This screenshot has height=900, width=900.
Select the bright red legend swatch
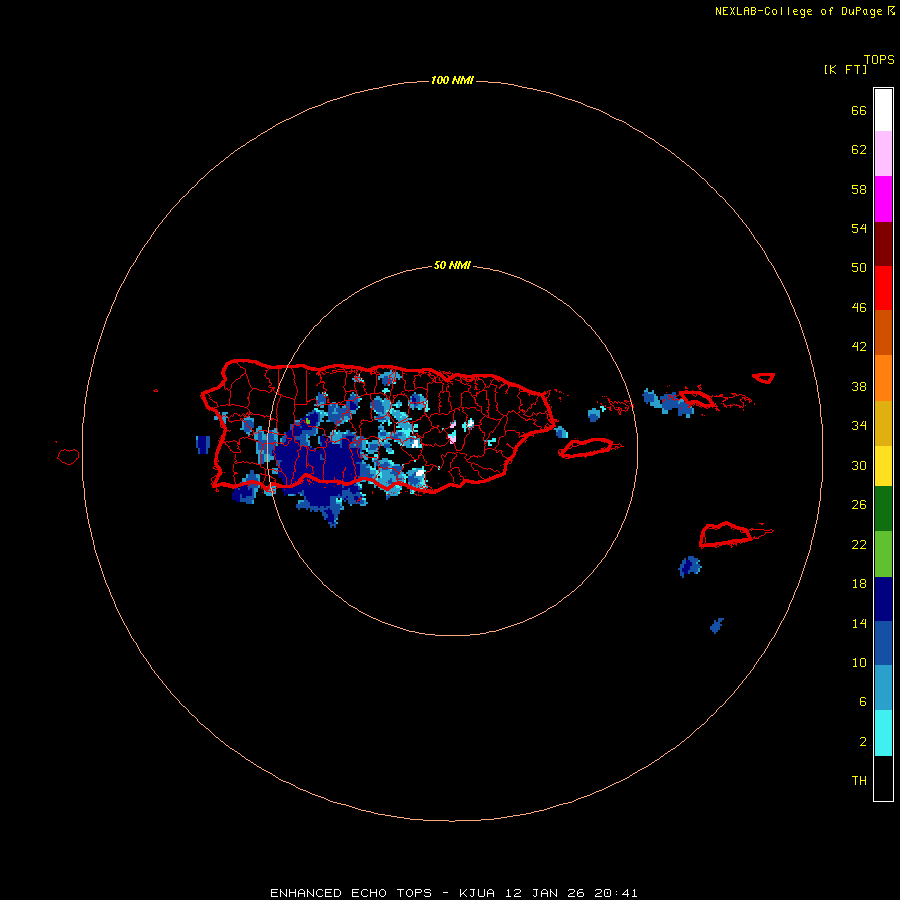pos(883,288)
